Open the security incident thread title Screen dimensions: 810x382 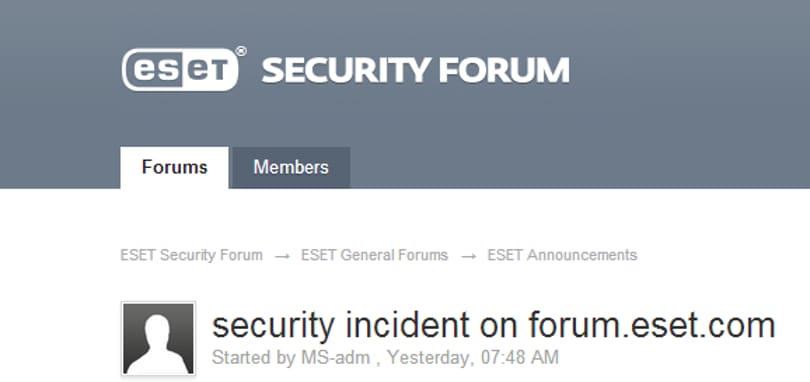(493, 326)
